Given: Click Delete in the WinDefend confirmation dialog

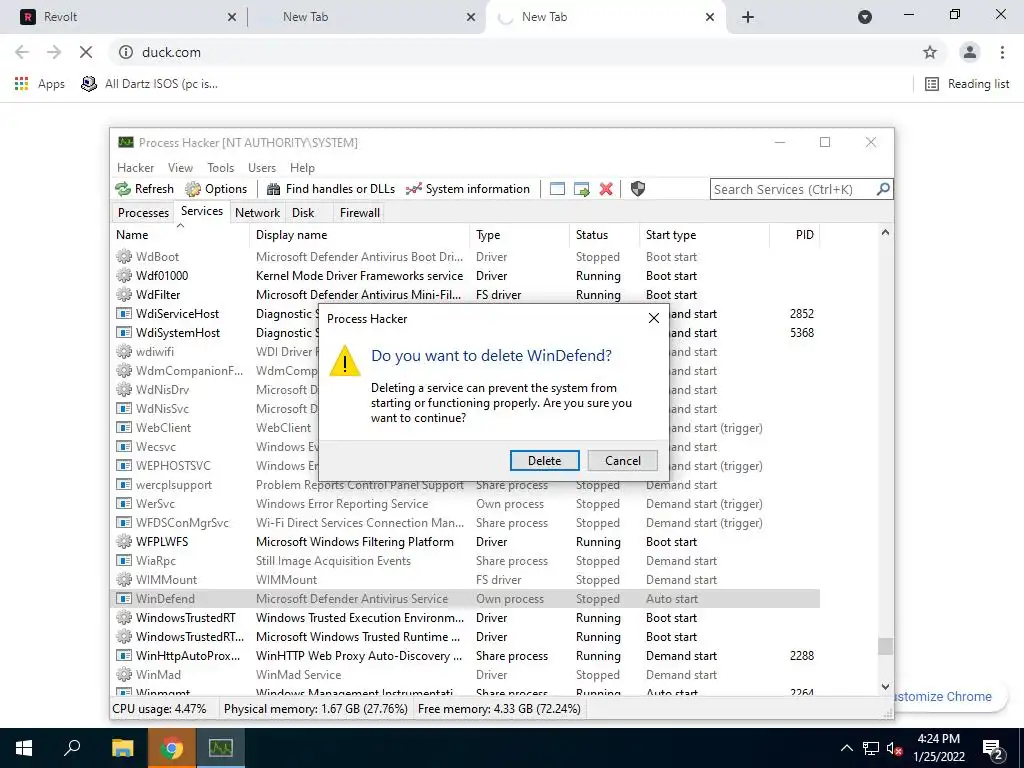Looking at the screenshot, I should point(544,460).
